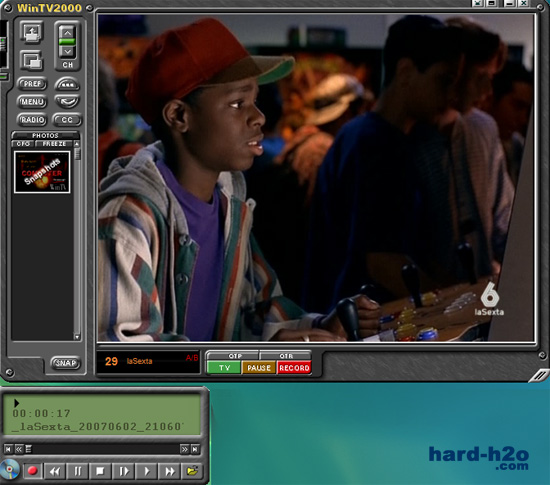The image size is (550, 485).
Task: Open preferences with the PREF button
Action: tap(32, 83)
